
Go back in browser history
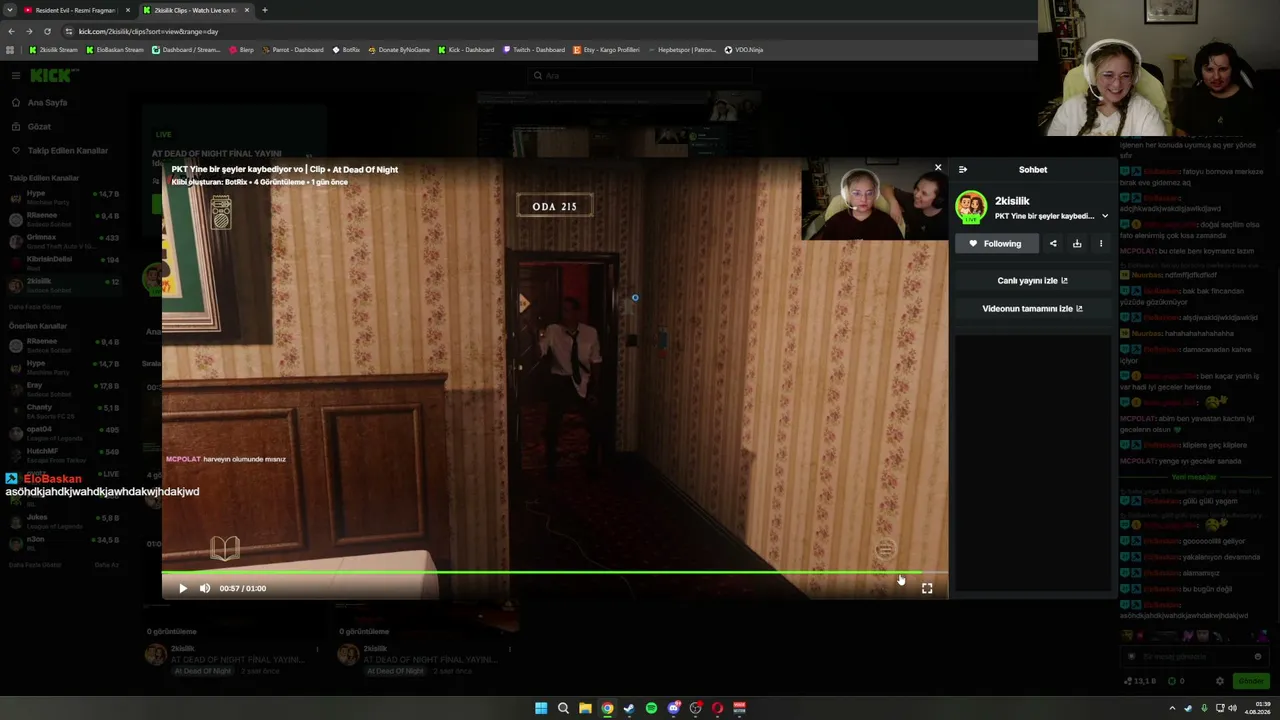pyautogui.click(x=11, y=31)
